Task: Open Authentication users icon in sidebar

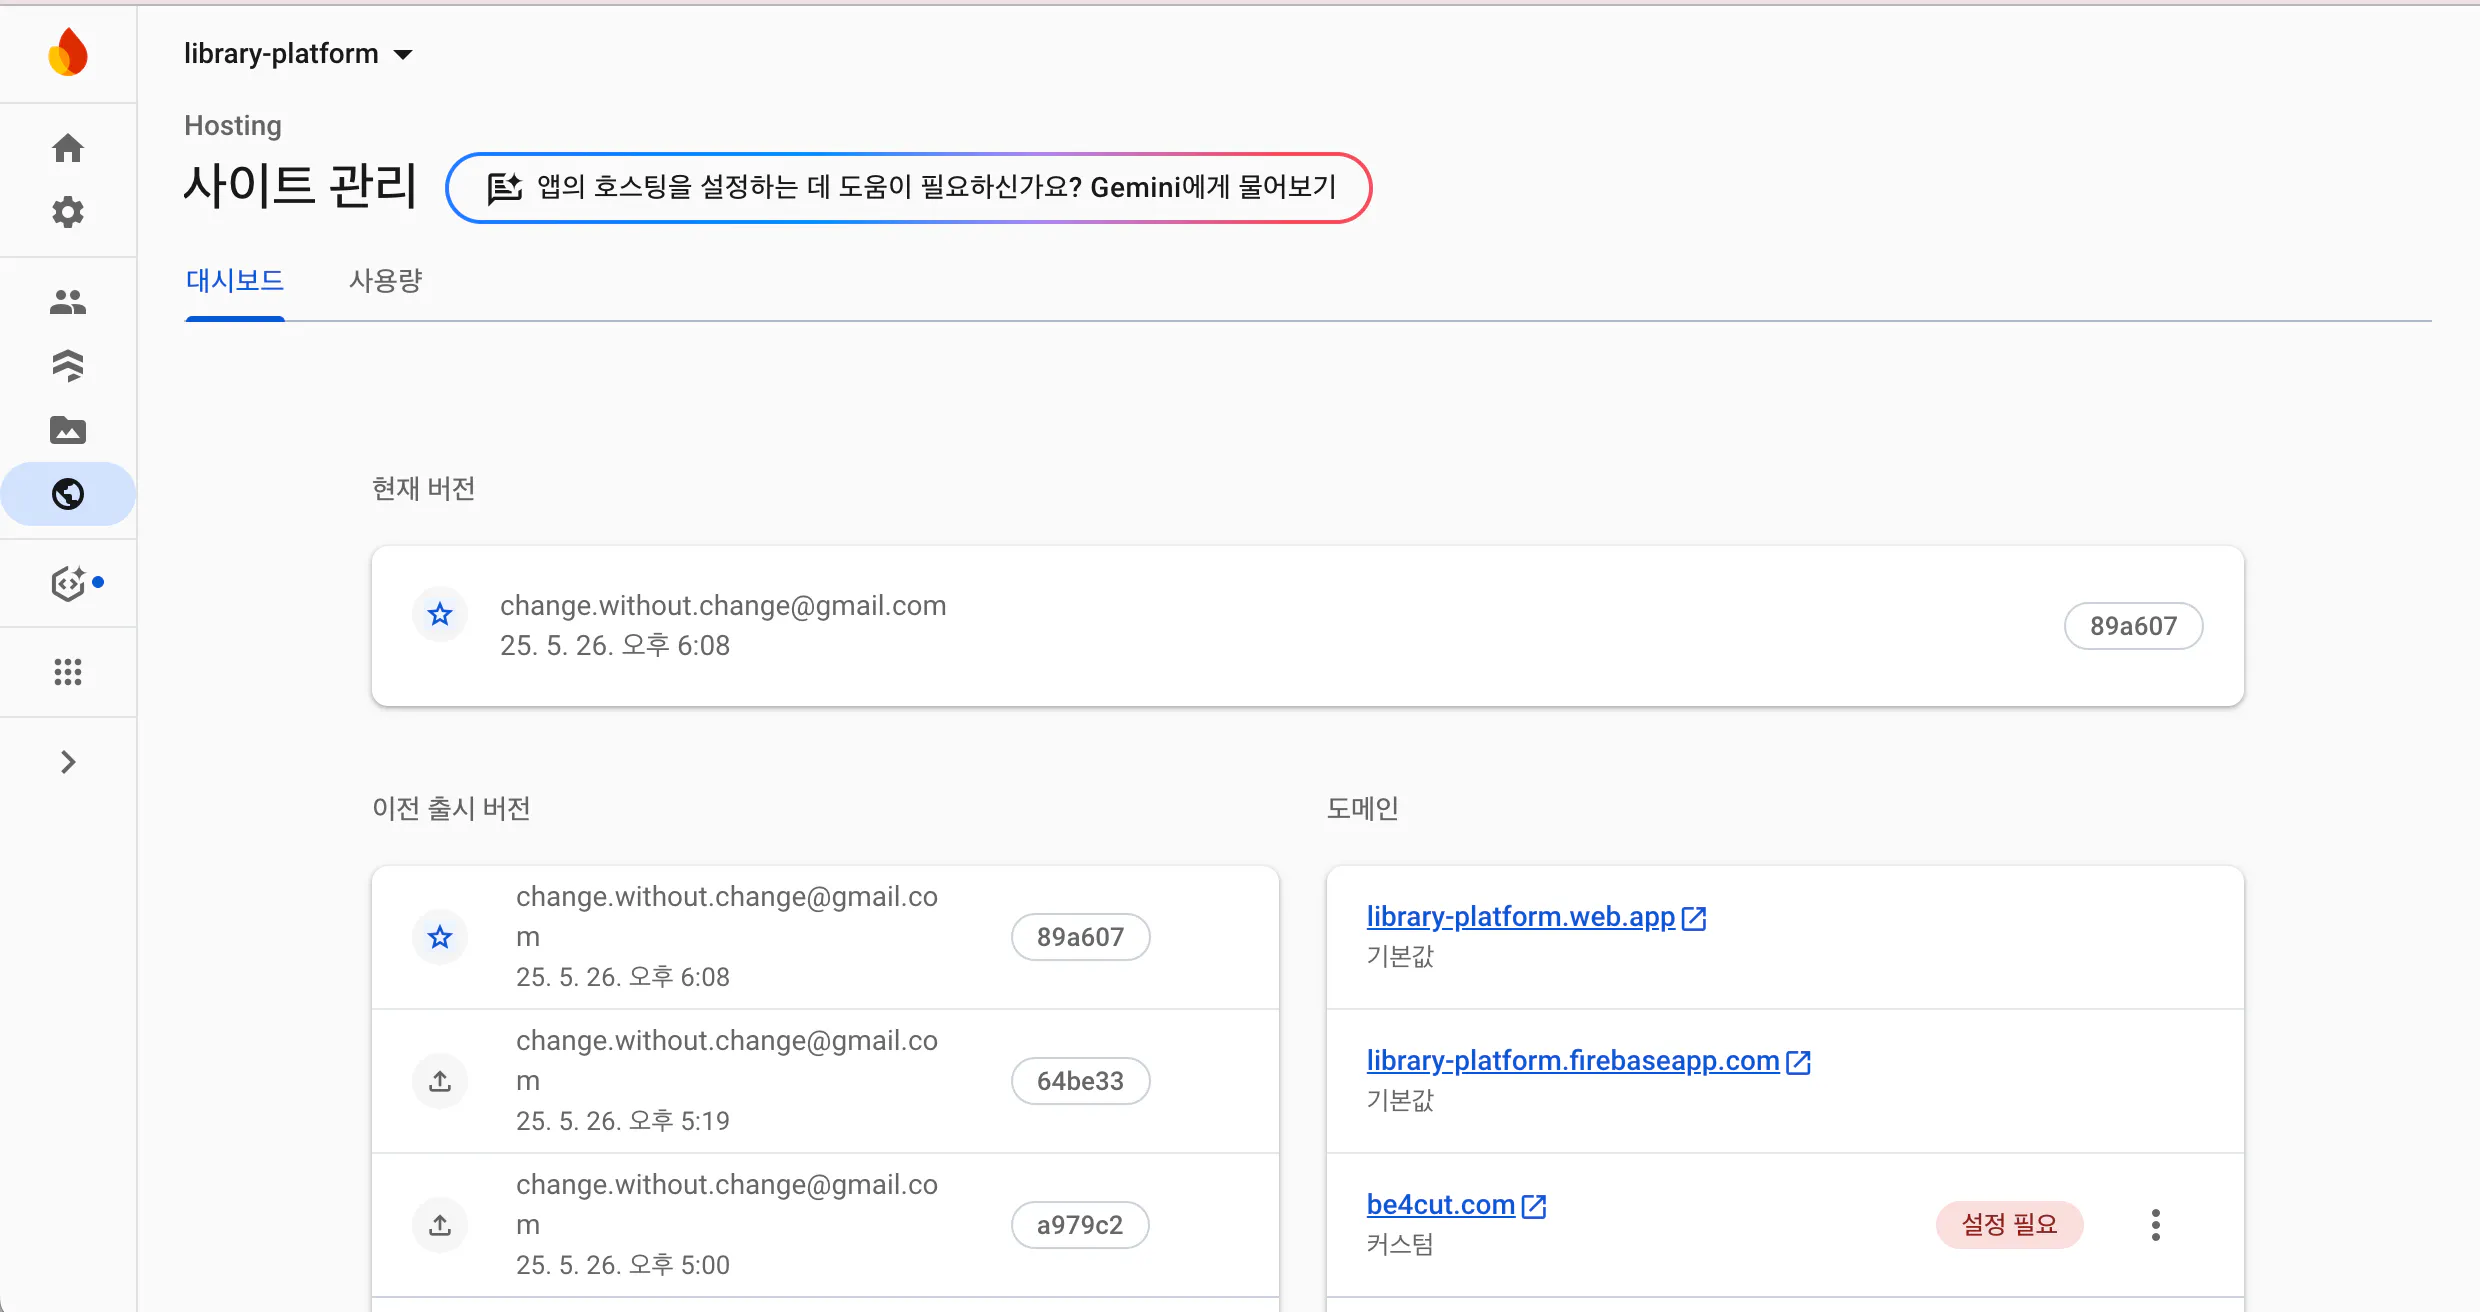Action: [68, 302]
